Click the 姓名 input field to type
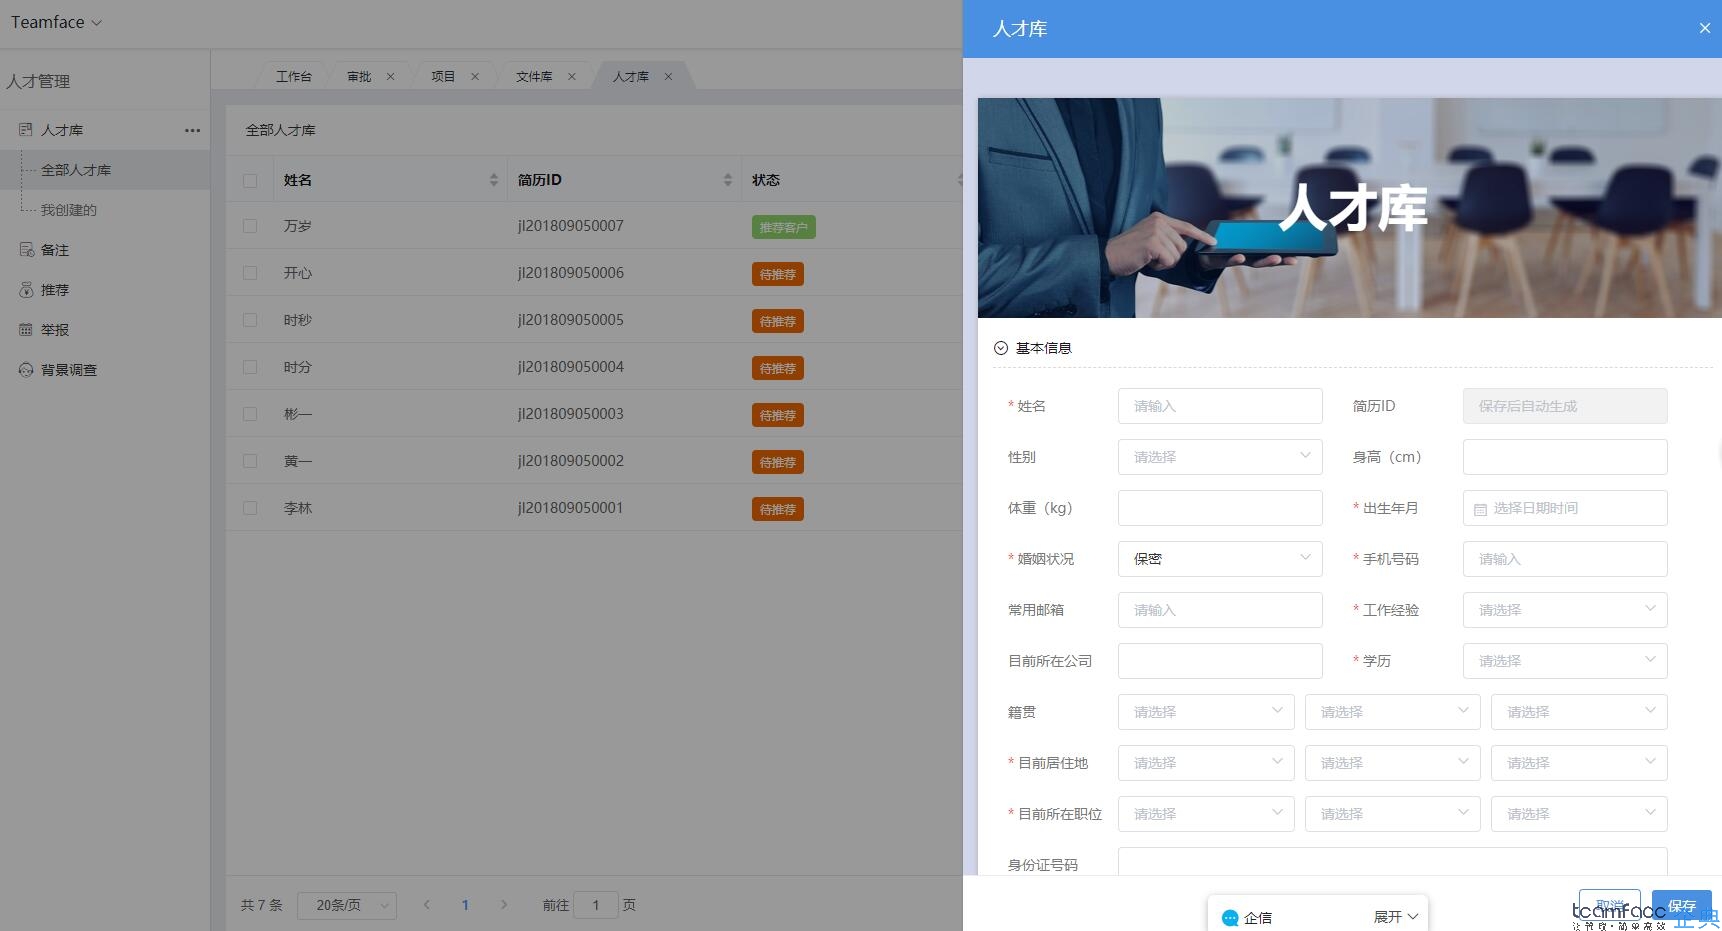The width and height of the screenshot is (1722, 931). pyautogui.click(x=1219, y=406)
